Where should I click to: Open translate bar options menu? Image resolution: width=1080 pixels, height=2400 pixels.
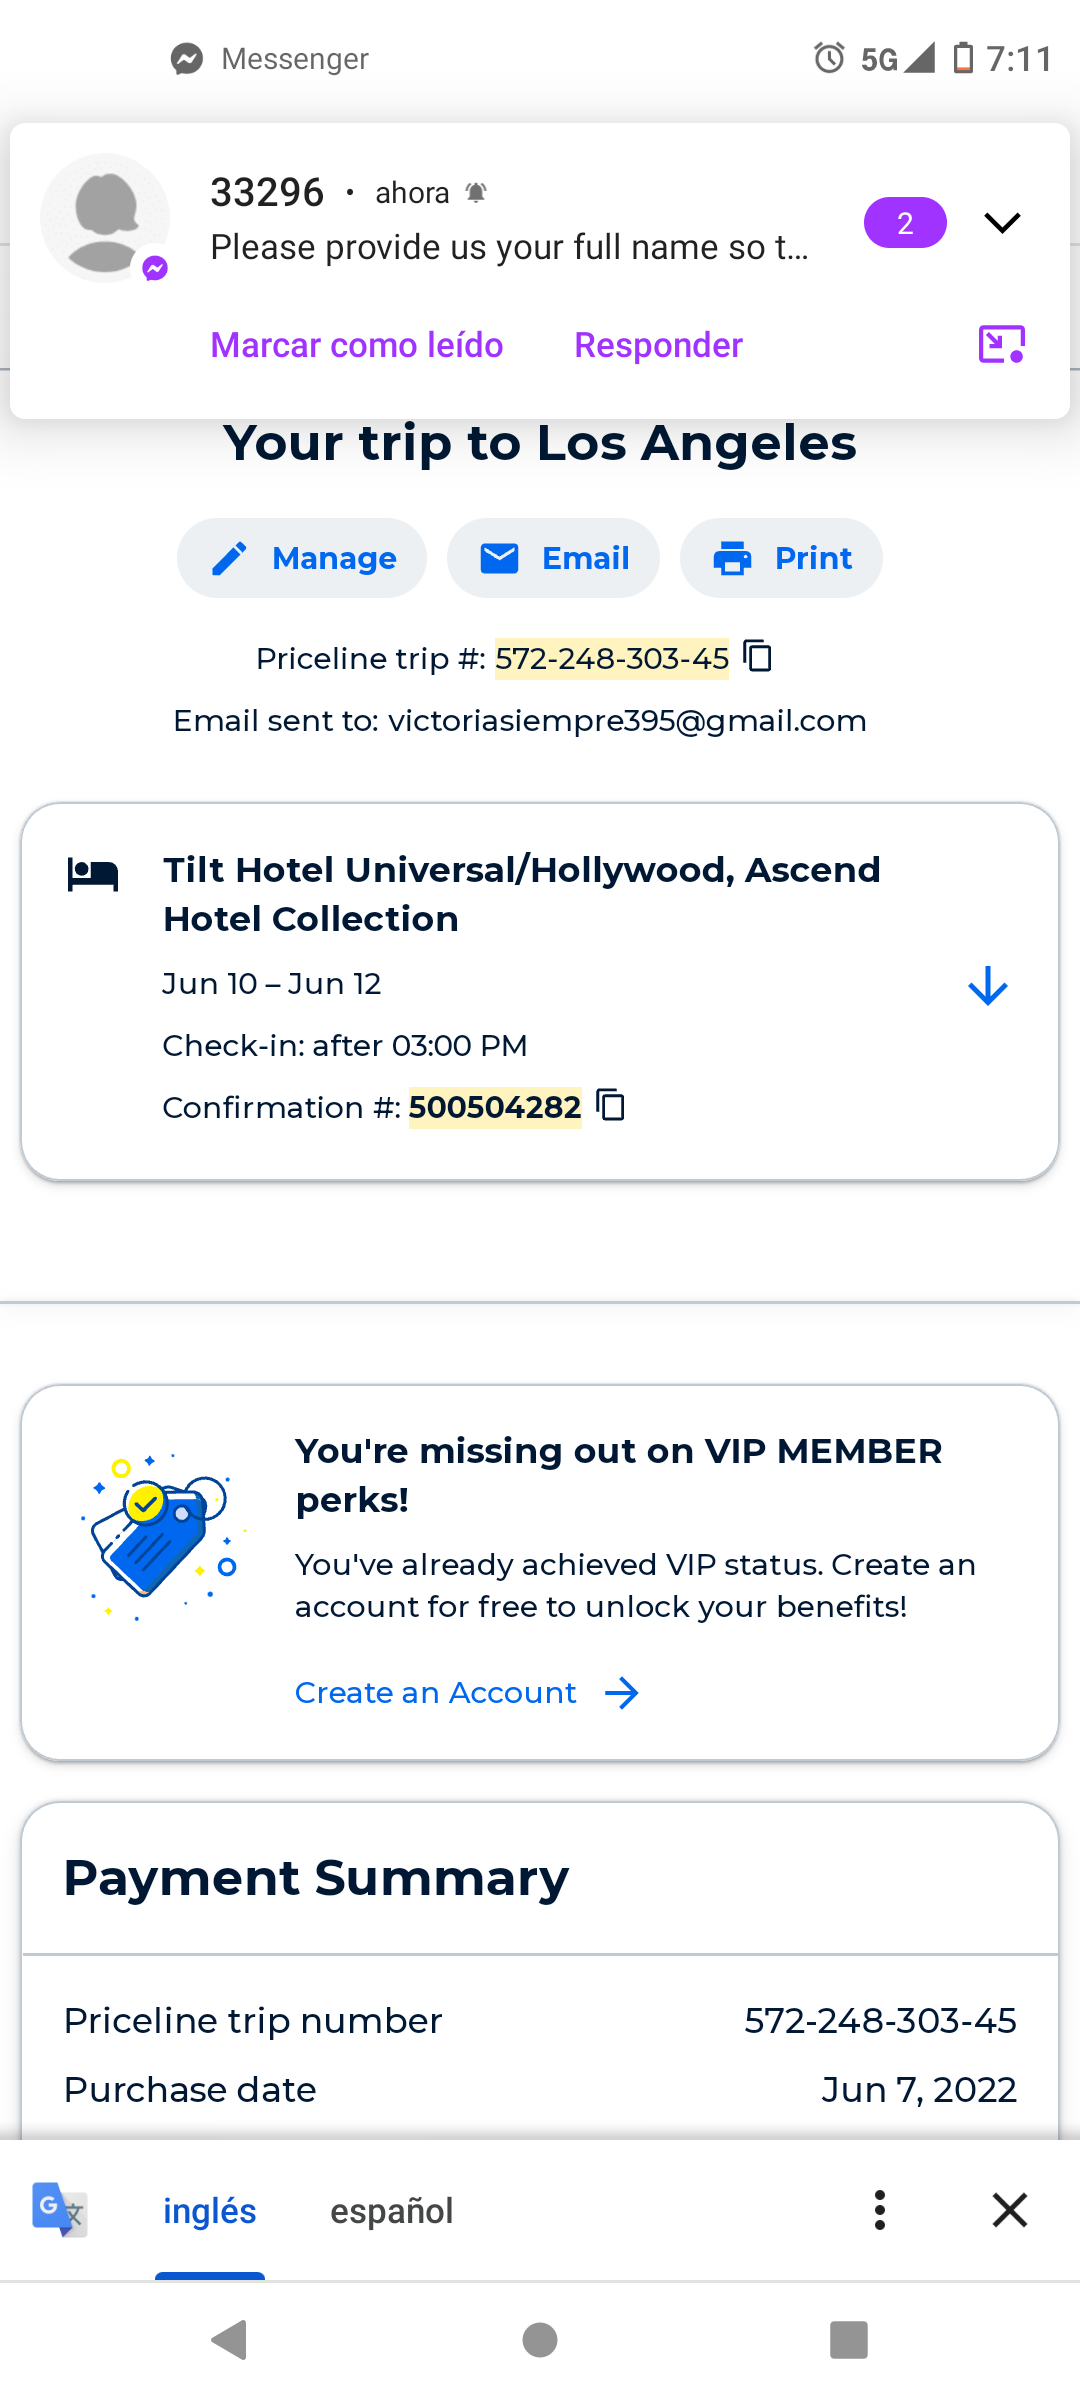880,2210
